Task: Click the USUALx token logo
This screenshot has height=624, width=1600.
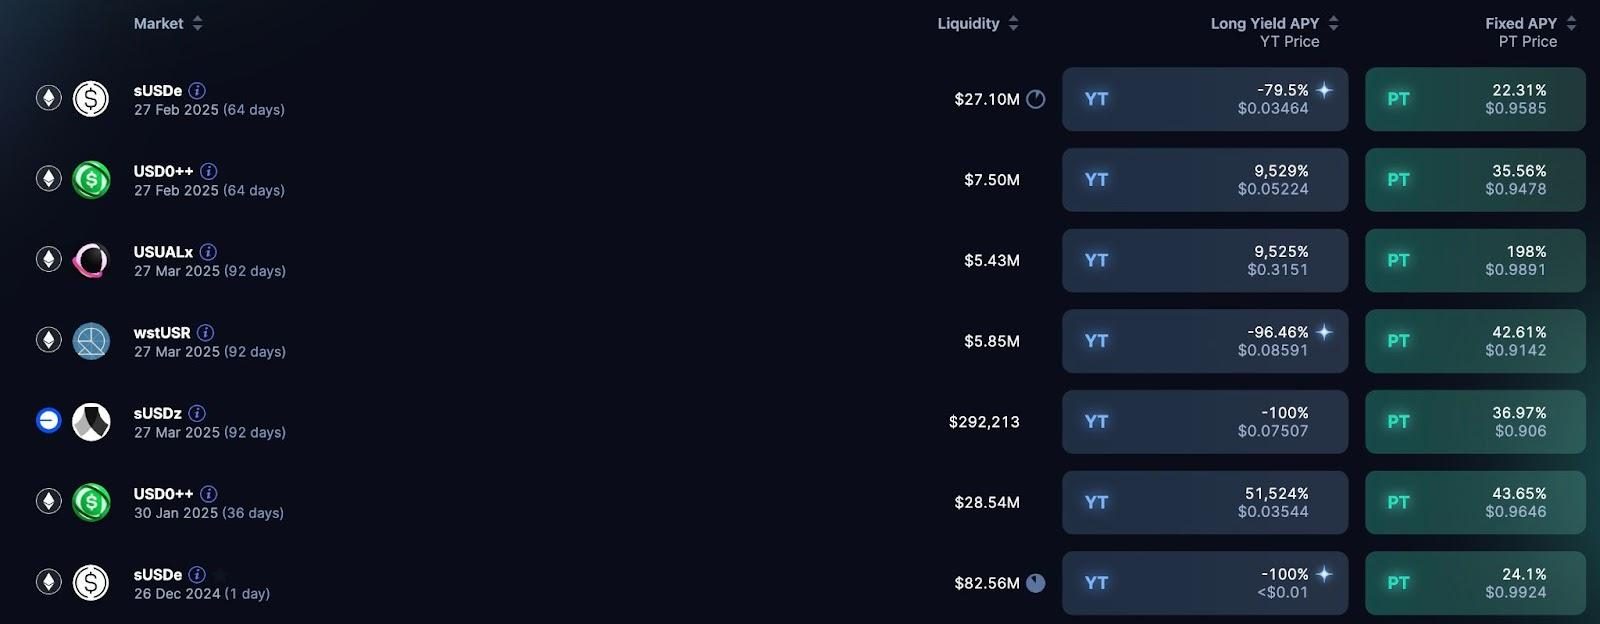Action: click(x=91, y=260)
